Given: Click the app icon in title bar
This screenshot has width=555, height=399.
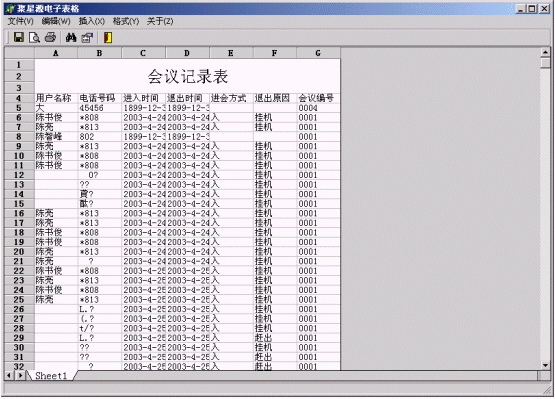Looking at the screenshot, I should pyautogui.click(x=10, y=8).
